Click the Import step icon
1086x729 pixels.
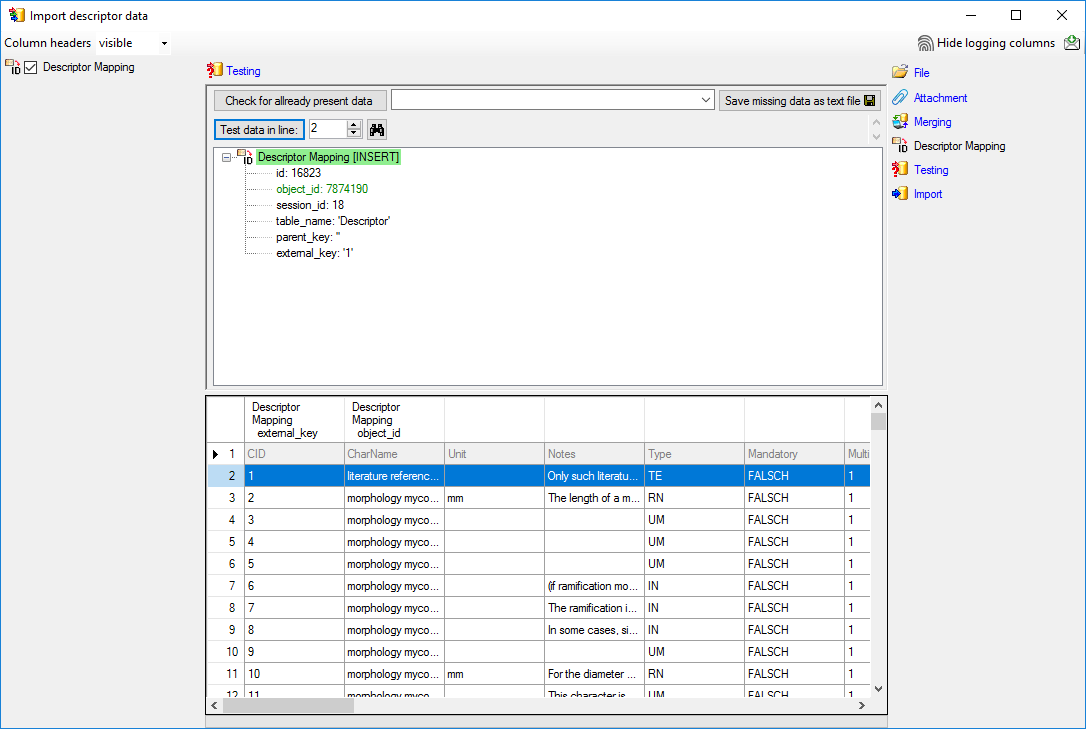[x=900, y=194]
